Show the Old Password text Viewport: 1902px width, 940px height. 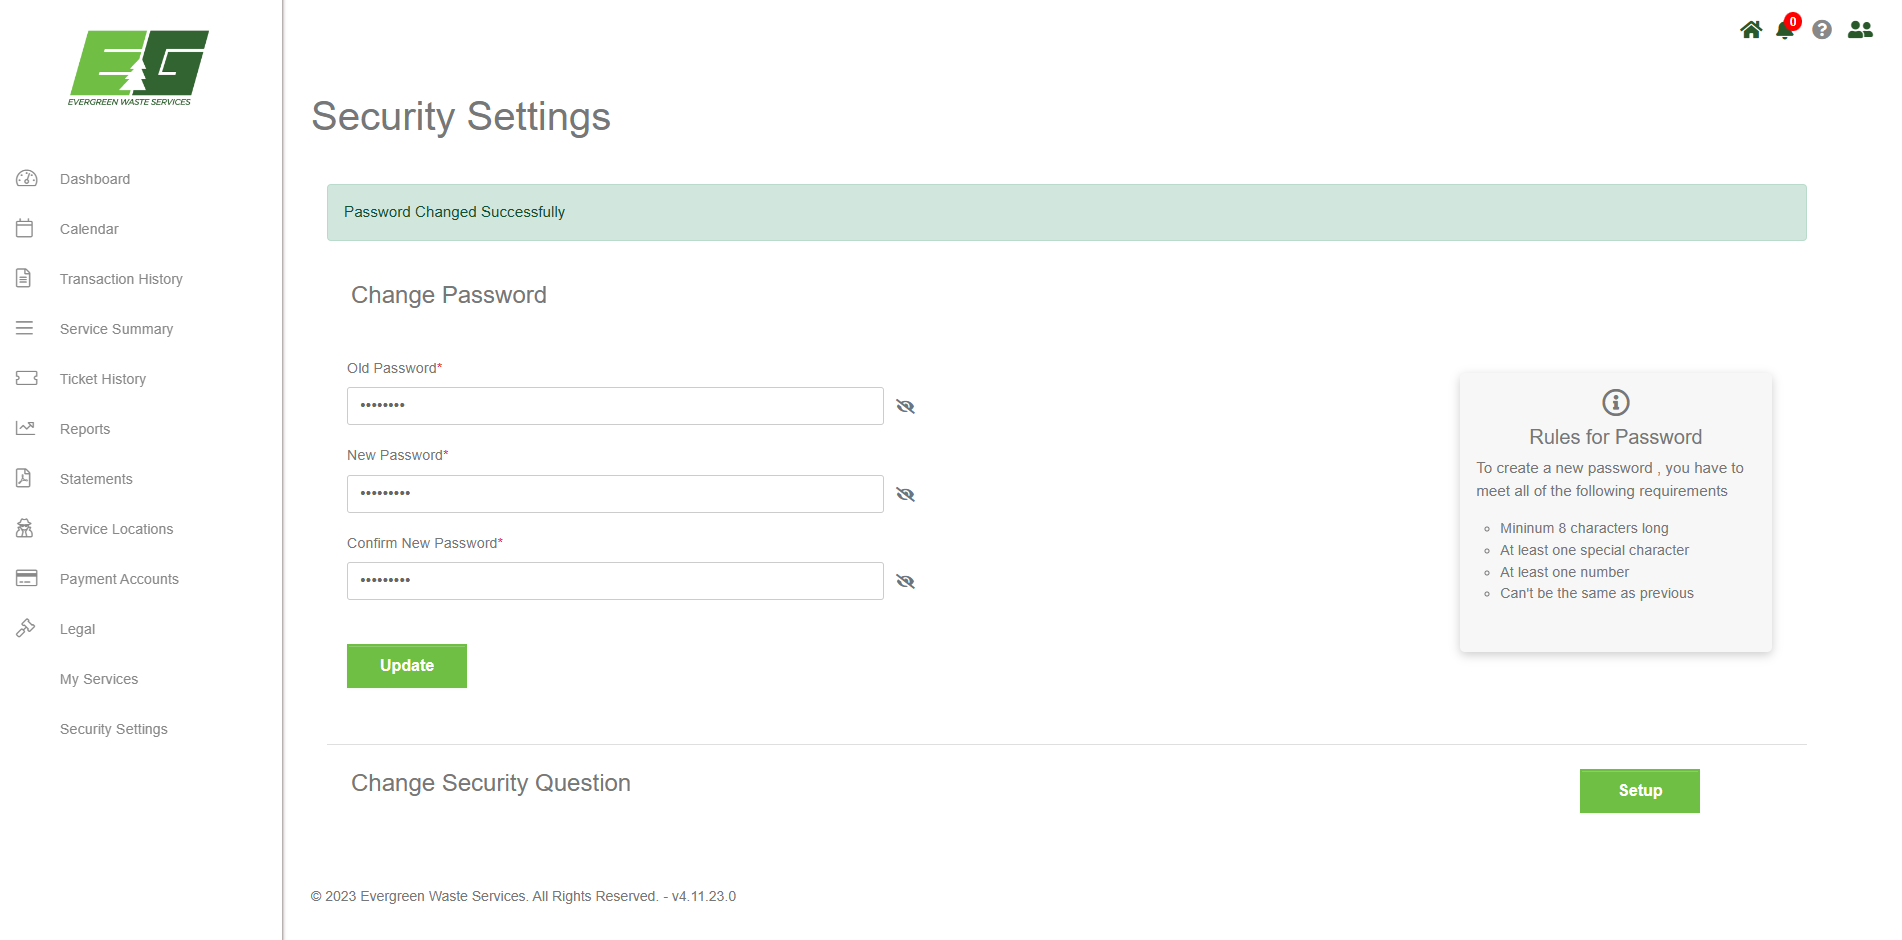(x=905, y=407)
